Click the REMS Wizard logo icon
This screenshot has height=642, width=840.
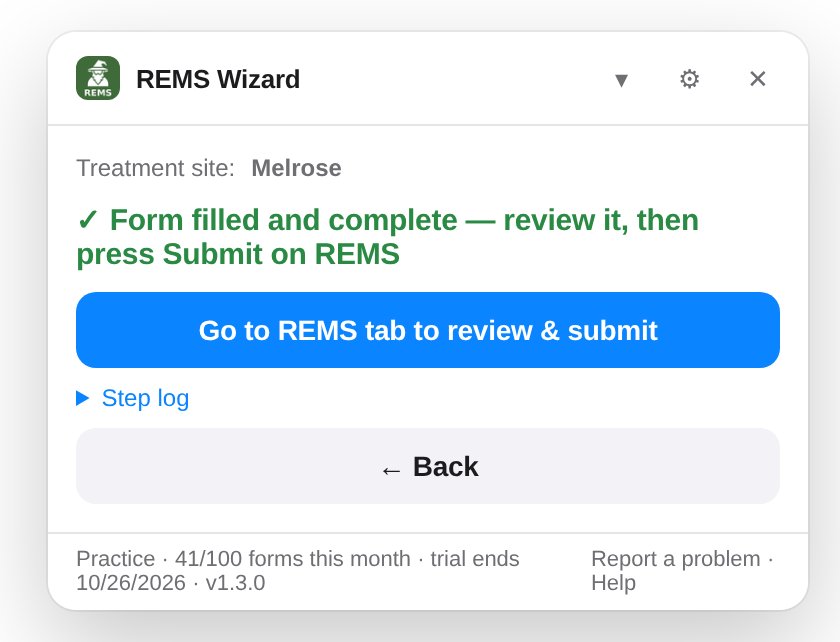point(98,78)
